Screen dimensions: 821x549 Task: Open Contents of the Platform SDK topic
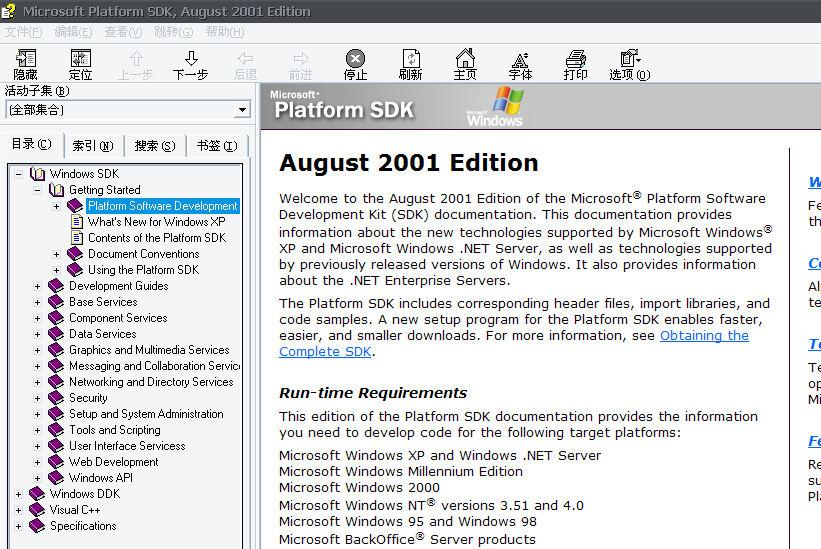(x=157, y=238)
